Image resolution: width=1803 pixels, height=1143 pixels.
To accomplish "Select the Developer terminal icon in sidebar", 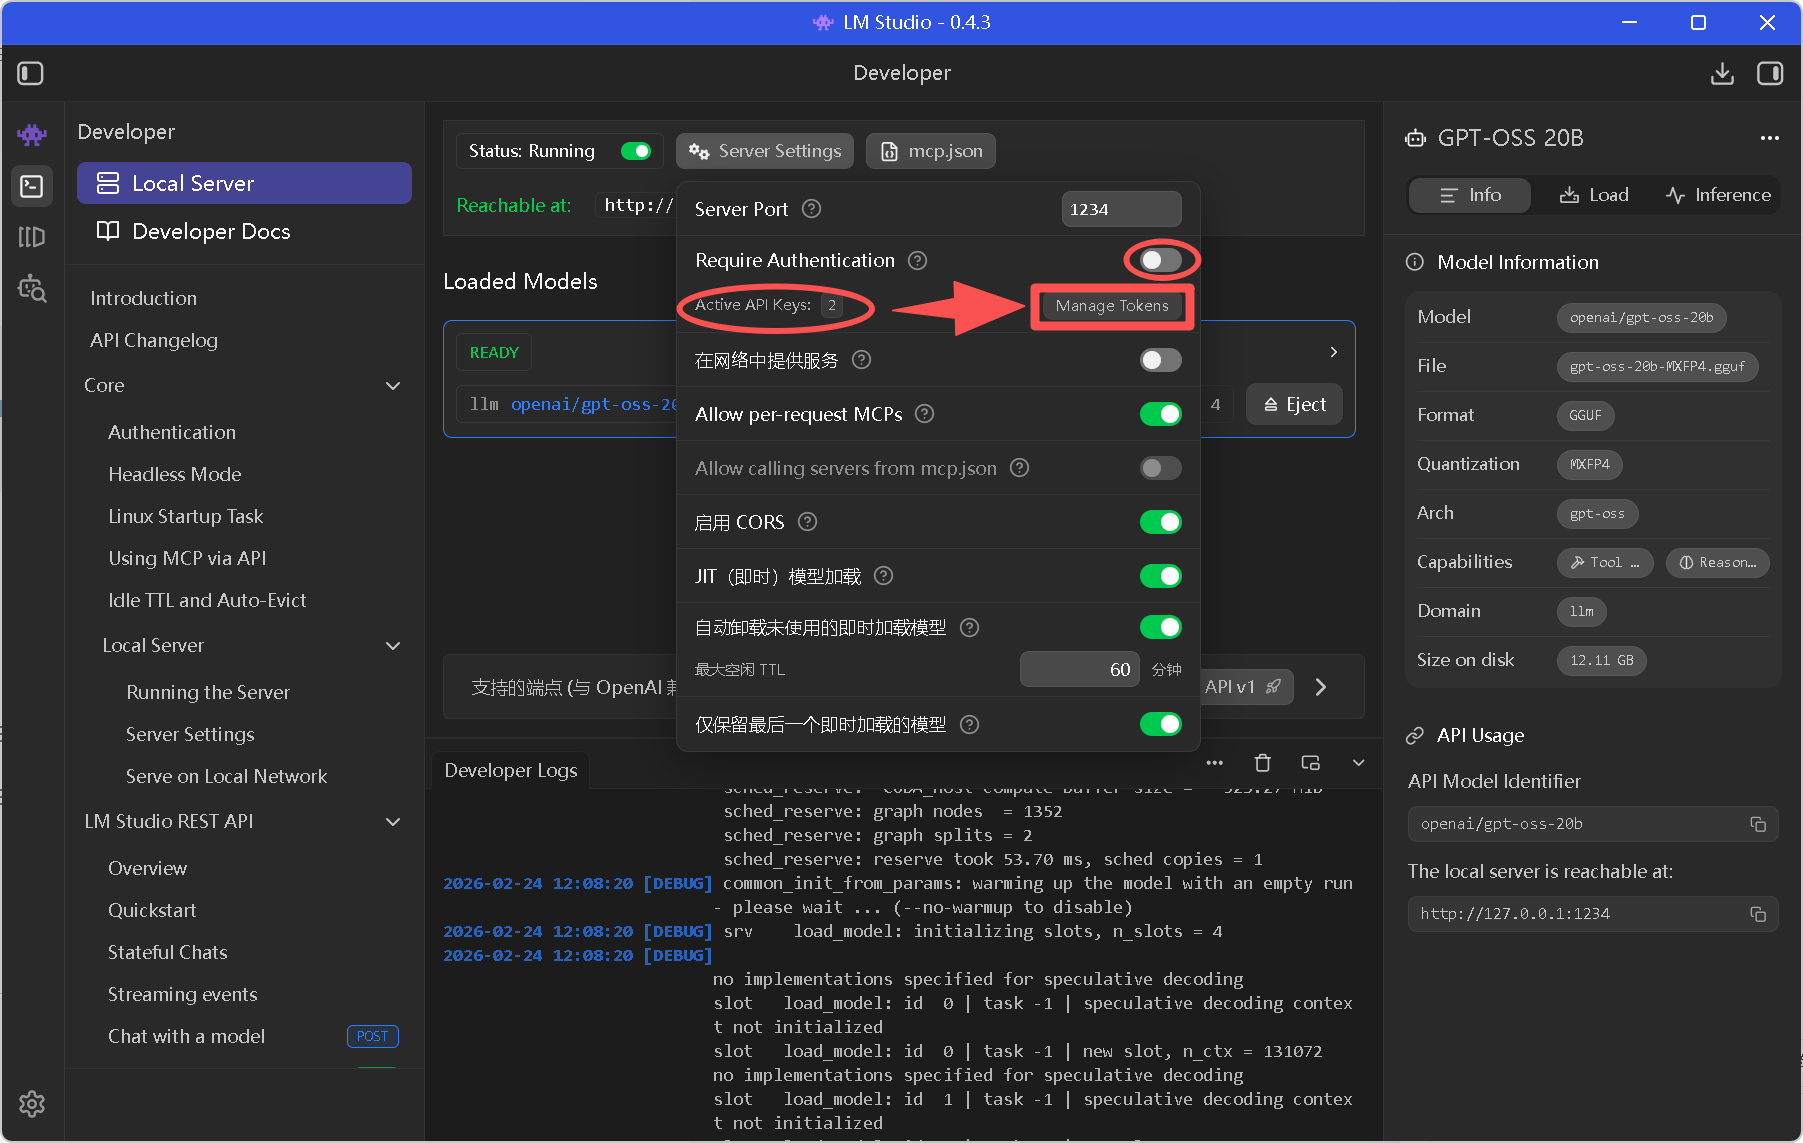I will click(32, 186).
